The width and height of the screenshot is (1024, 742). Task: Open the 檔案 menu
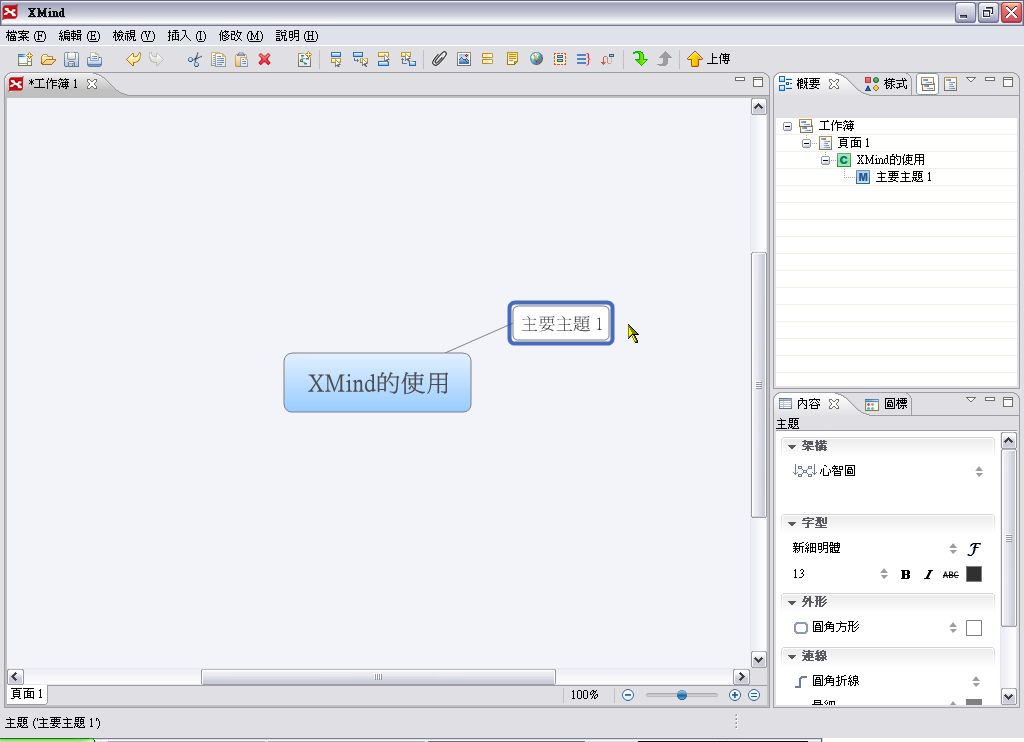coord(26,36)
